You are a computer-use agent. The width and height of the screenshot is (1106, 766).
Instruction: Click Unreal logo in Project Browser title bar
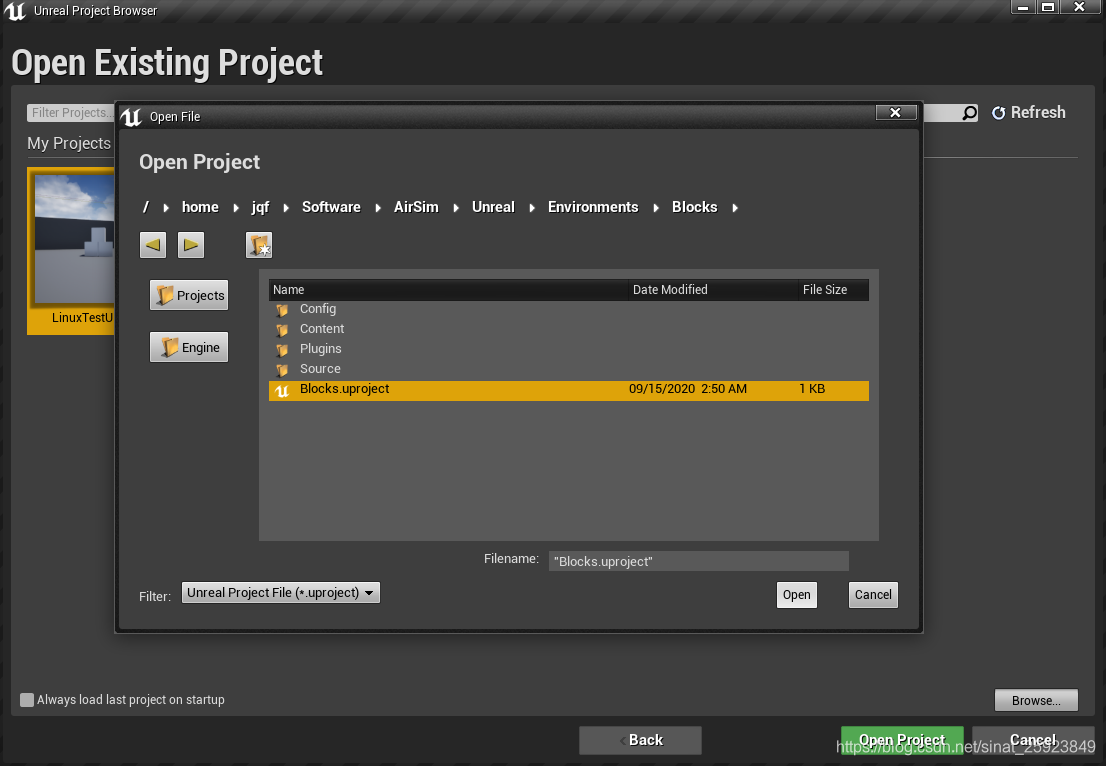pyautogui.click(x=15, y=11)
